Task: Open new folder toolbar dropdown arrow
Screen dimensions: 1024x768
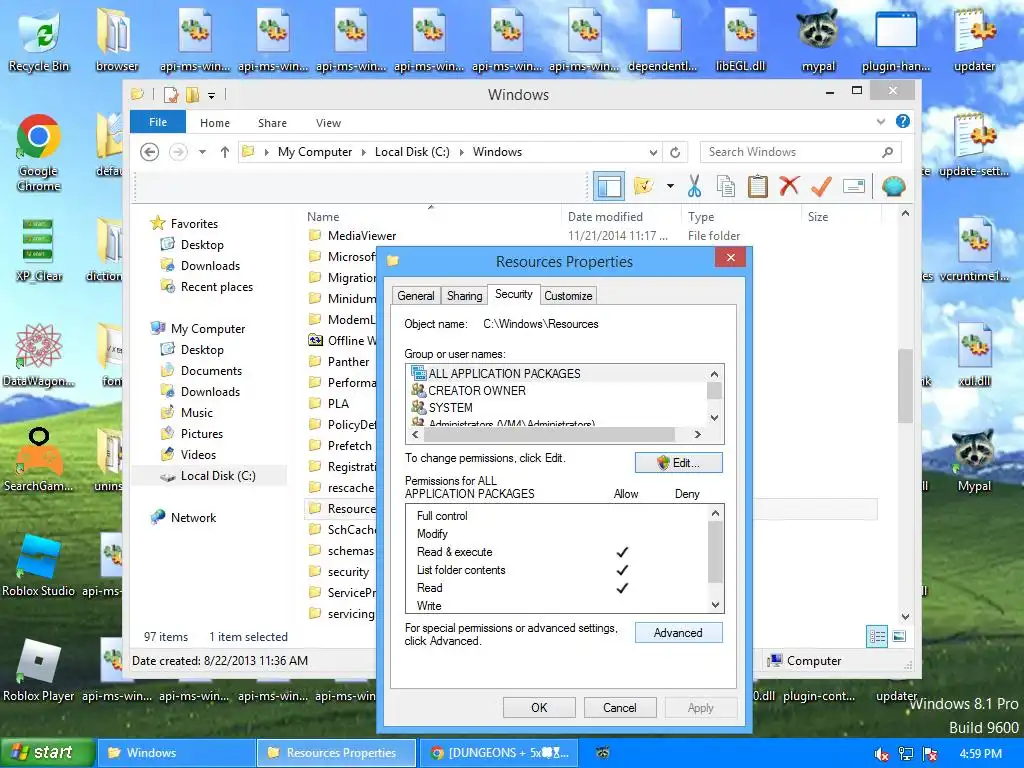Action: [670, 187]
